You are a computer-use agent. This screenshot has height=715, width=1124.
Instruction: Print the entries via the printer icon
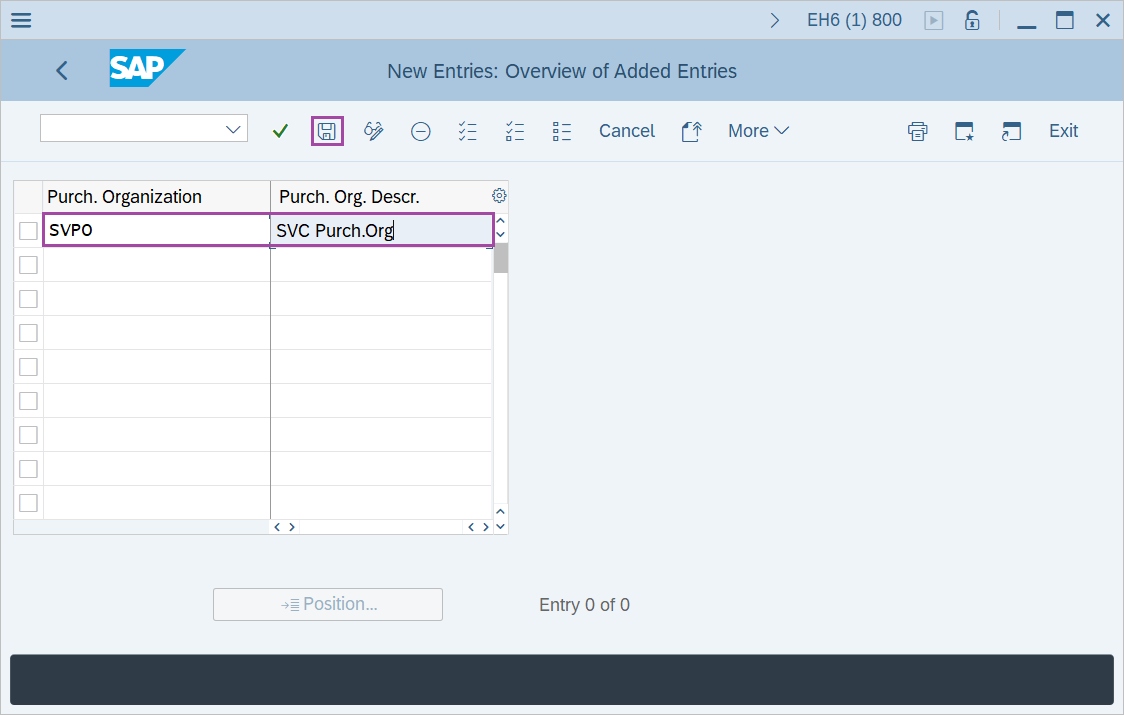click(917, 131)
